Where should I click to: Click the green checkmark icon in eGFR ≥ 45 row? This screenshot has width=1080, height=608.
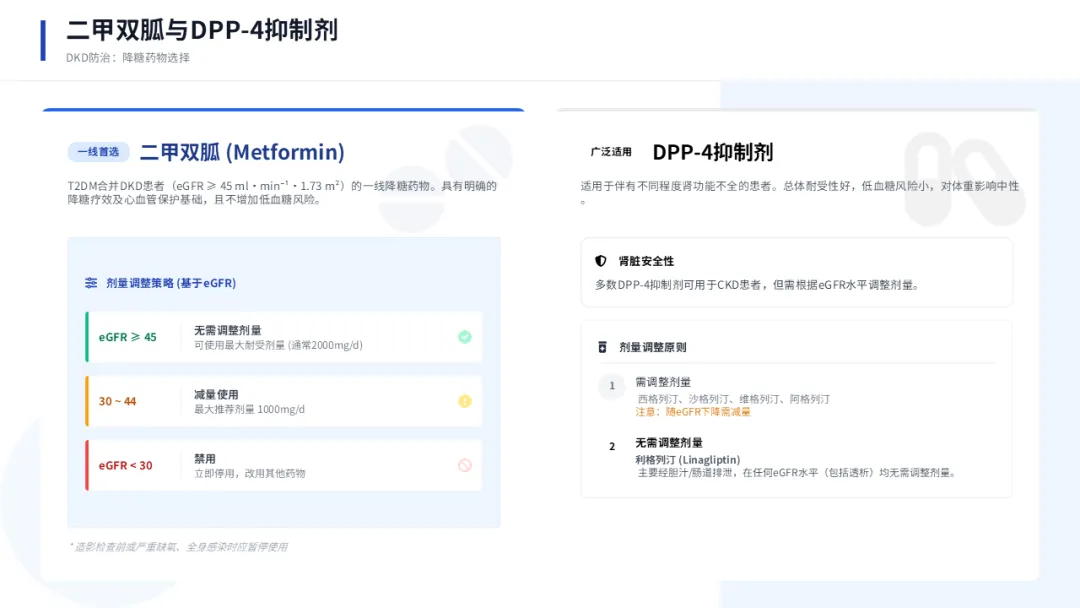pyautogui.click(x=465, y=337)
